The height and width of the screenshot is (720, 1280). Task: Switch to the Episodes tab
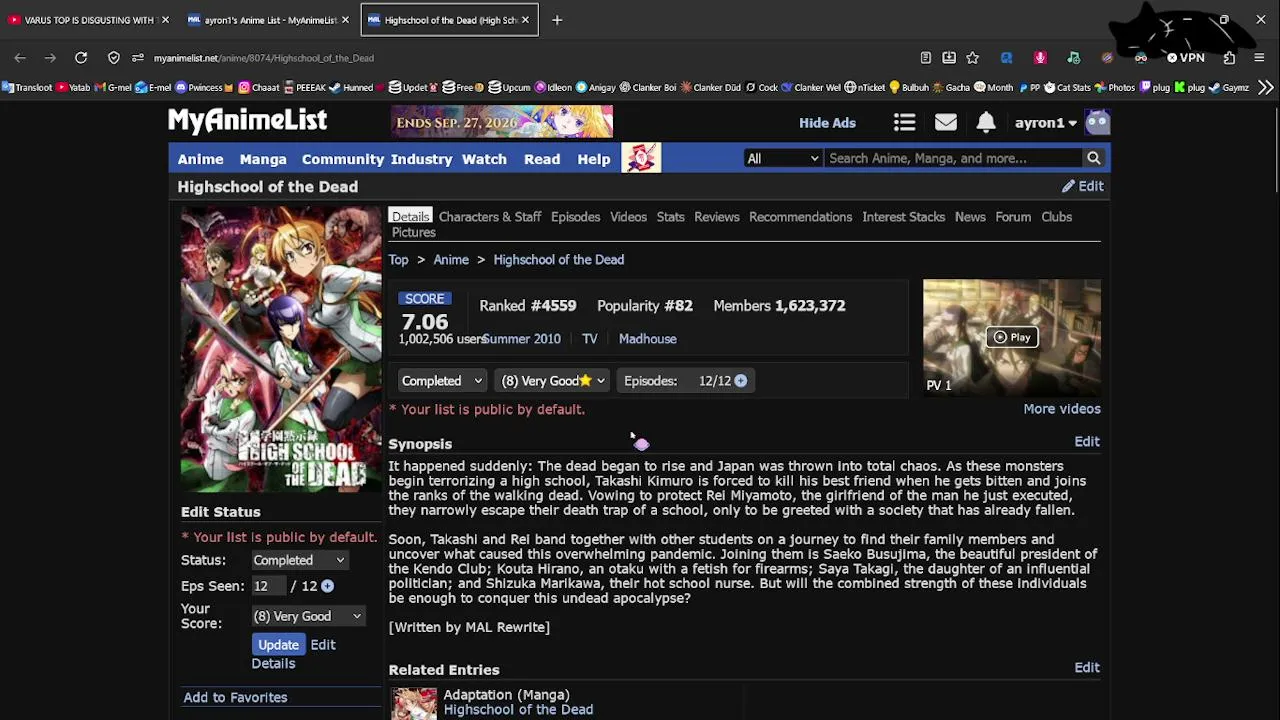click(x=575, y=217)
